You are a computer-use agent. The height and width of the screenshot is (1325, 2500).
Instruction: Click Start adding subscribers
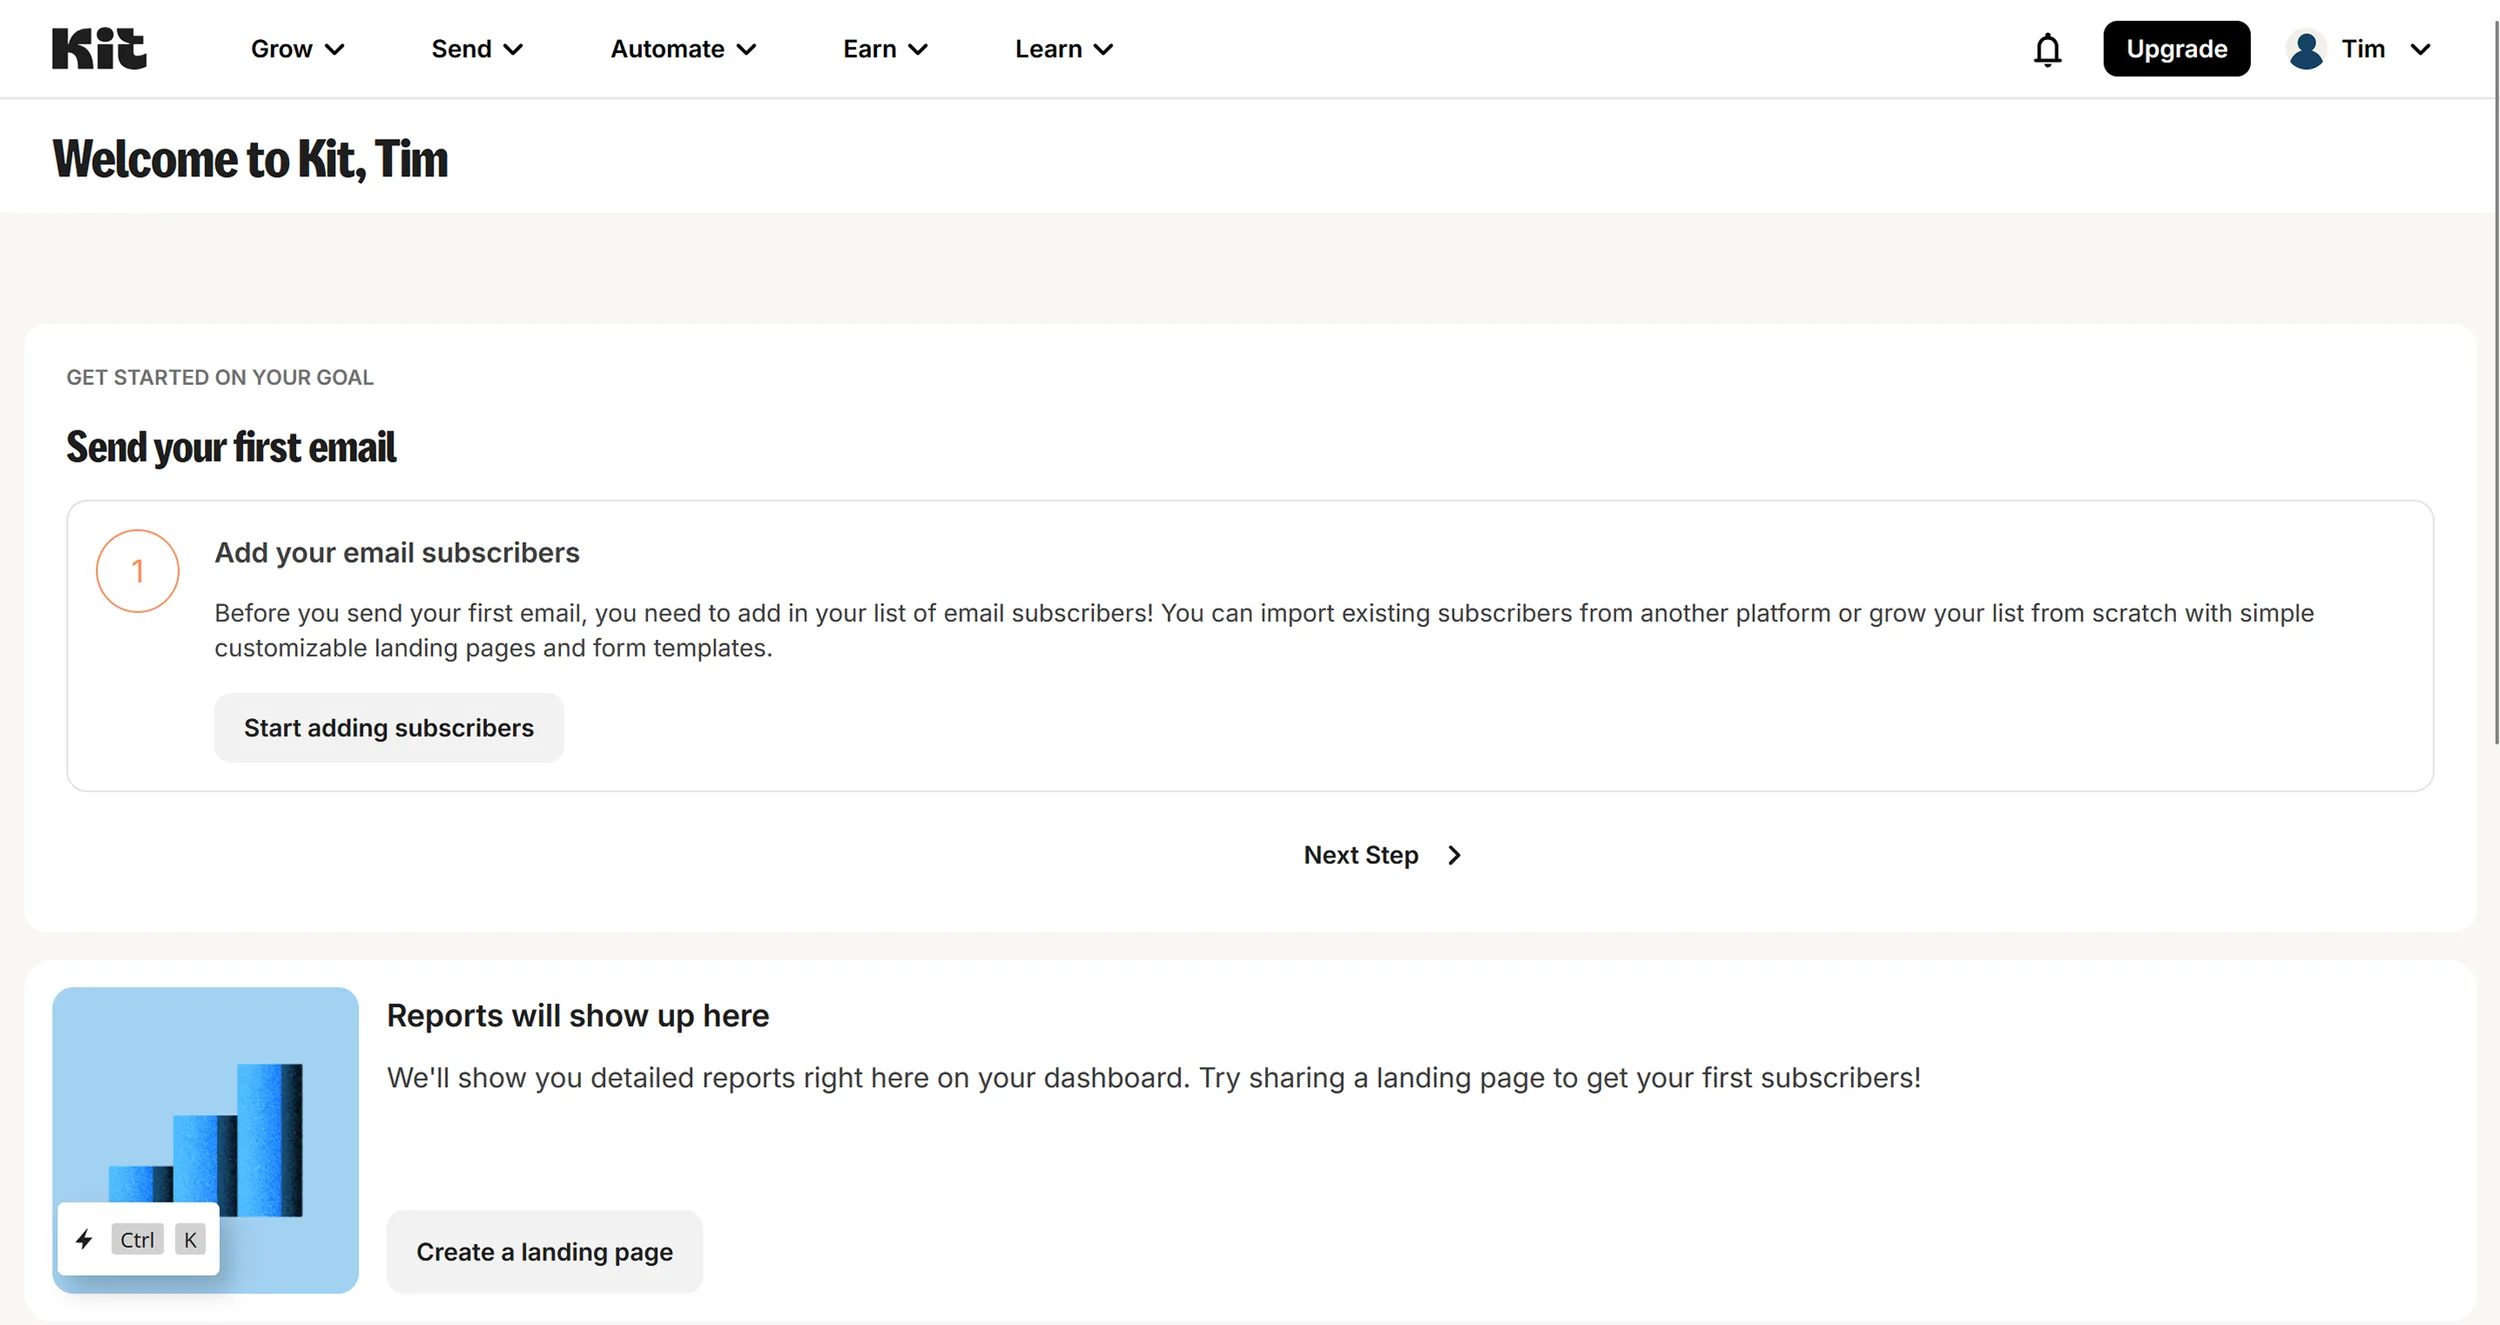tap(389, 728)
